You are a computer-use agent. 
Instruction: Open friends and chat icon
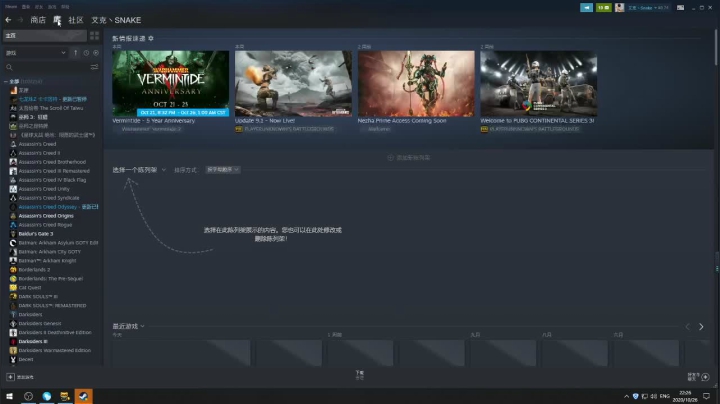coord(705,377)
